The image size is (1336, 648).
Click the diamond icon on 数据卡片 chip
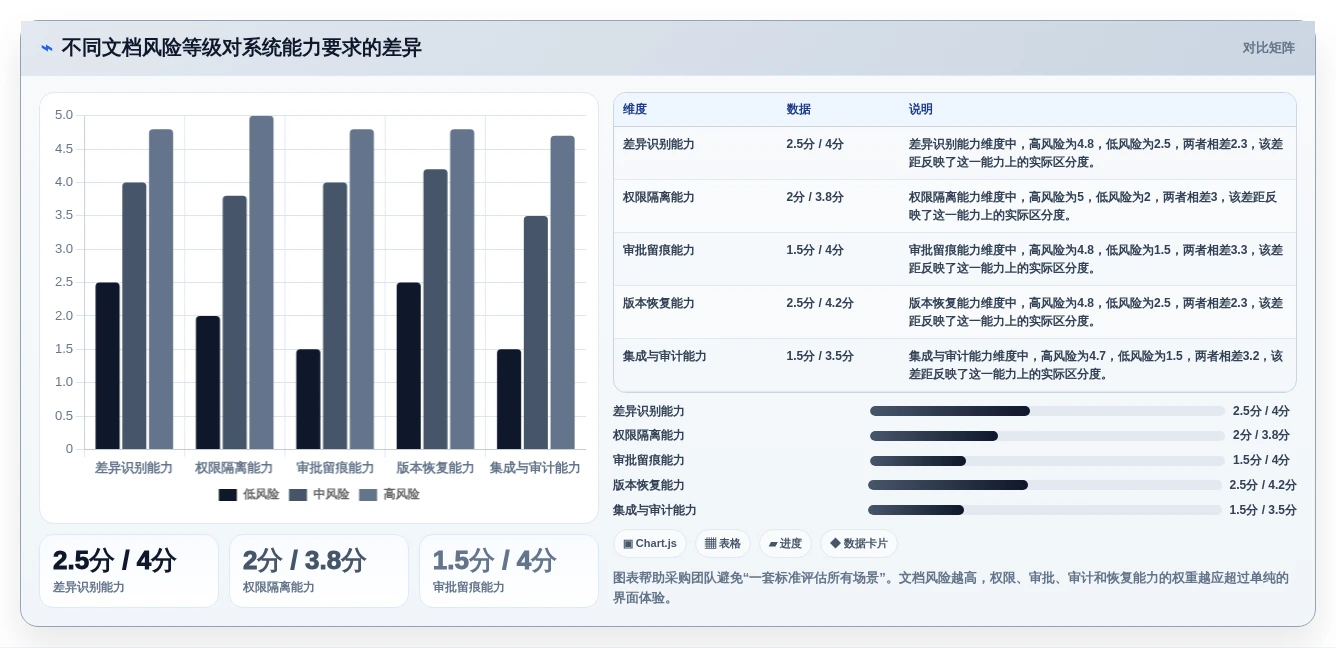click(x=835, y=544)
